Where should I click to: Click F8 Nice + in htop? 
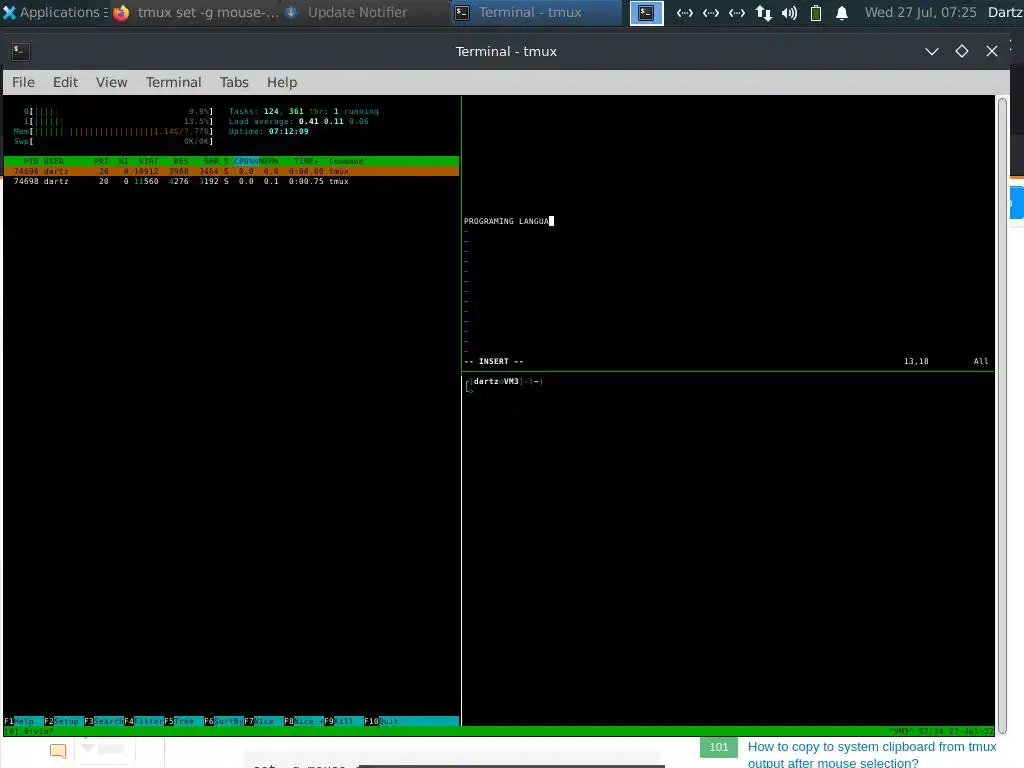[x=304, y=721]
